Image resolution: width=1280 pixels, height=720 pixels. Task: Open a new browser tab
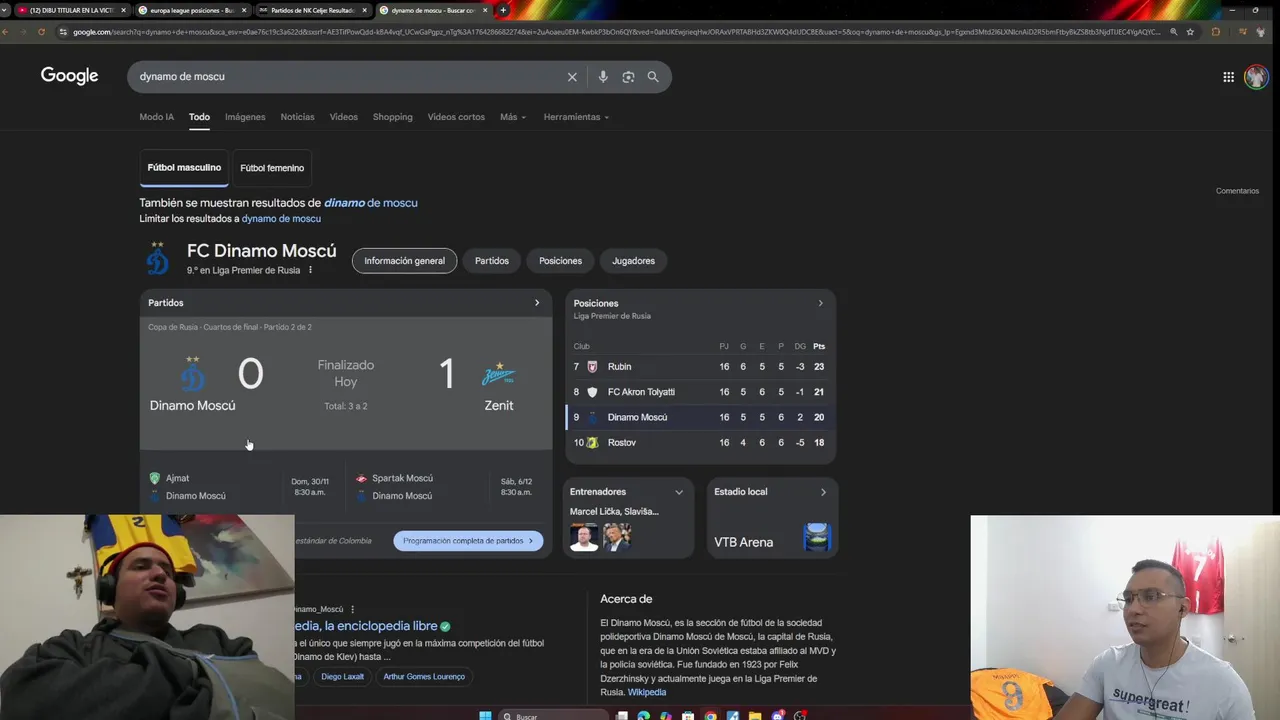click(503, 10)
